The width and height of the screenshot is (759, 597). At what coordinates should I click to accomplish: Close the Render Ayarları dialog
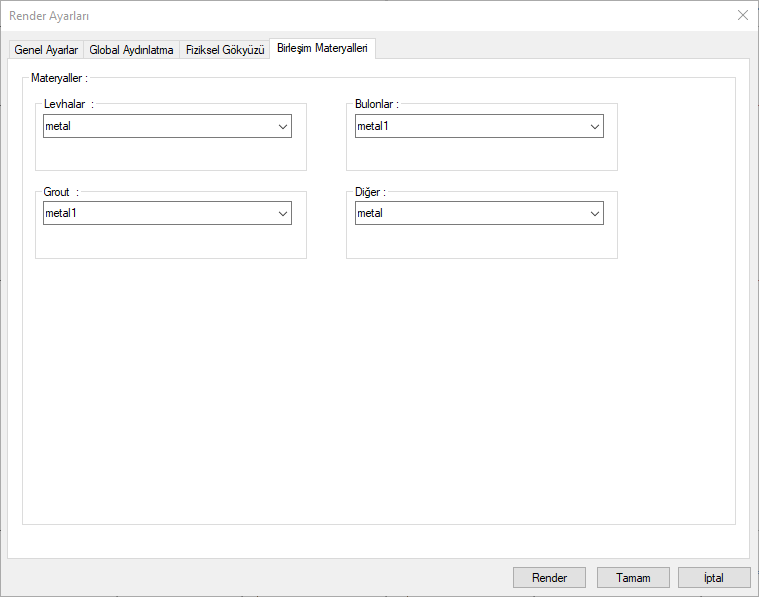[x=742, y=15]
